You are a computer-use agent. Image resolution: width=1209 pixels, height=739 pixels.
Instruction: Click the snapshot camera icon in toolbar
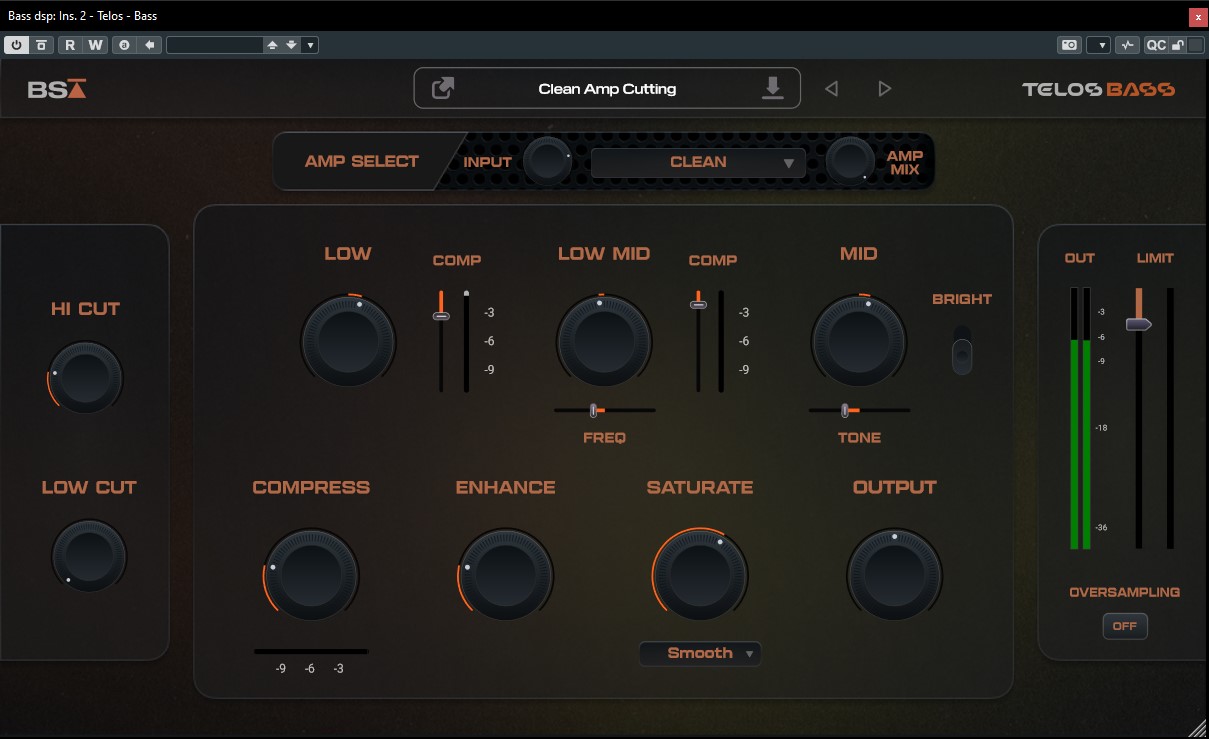coord(1069,45)
